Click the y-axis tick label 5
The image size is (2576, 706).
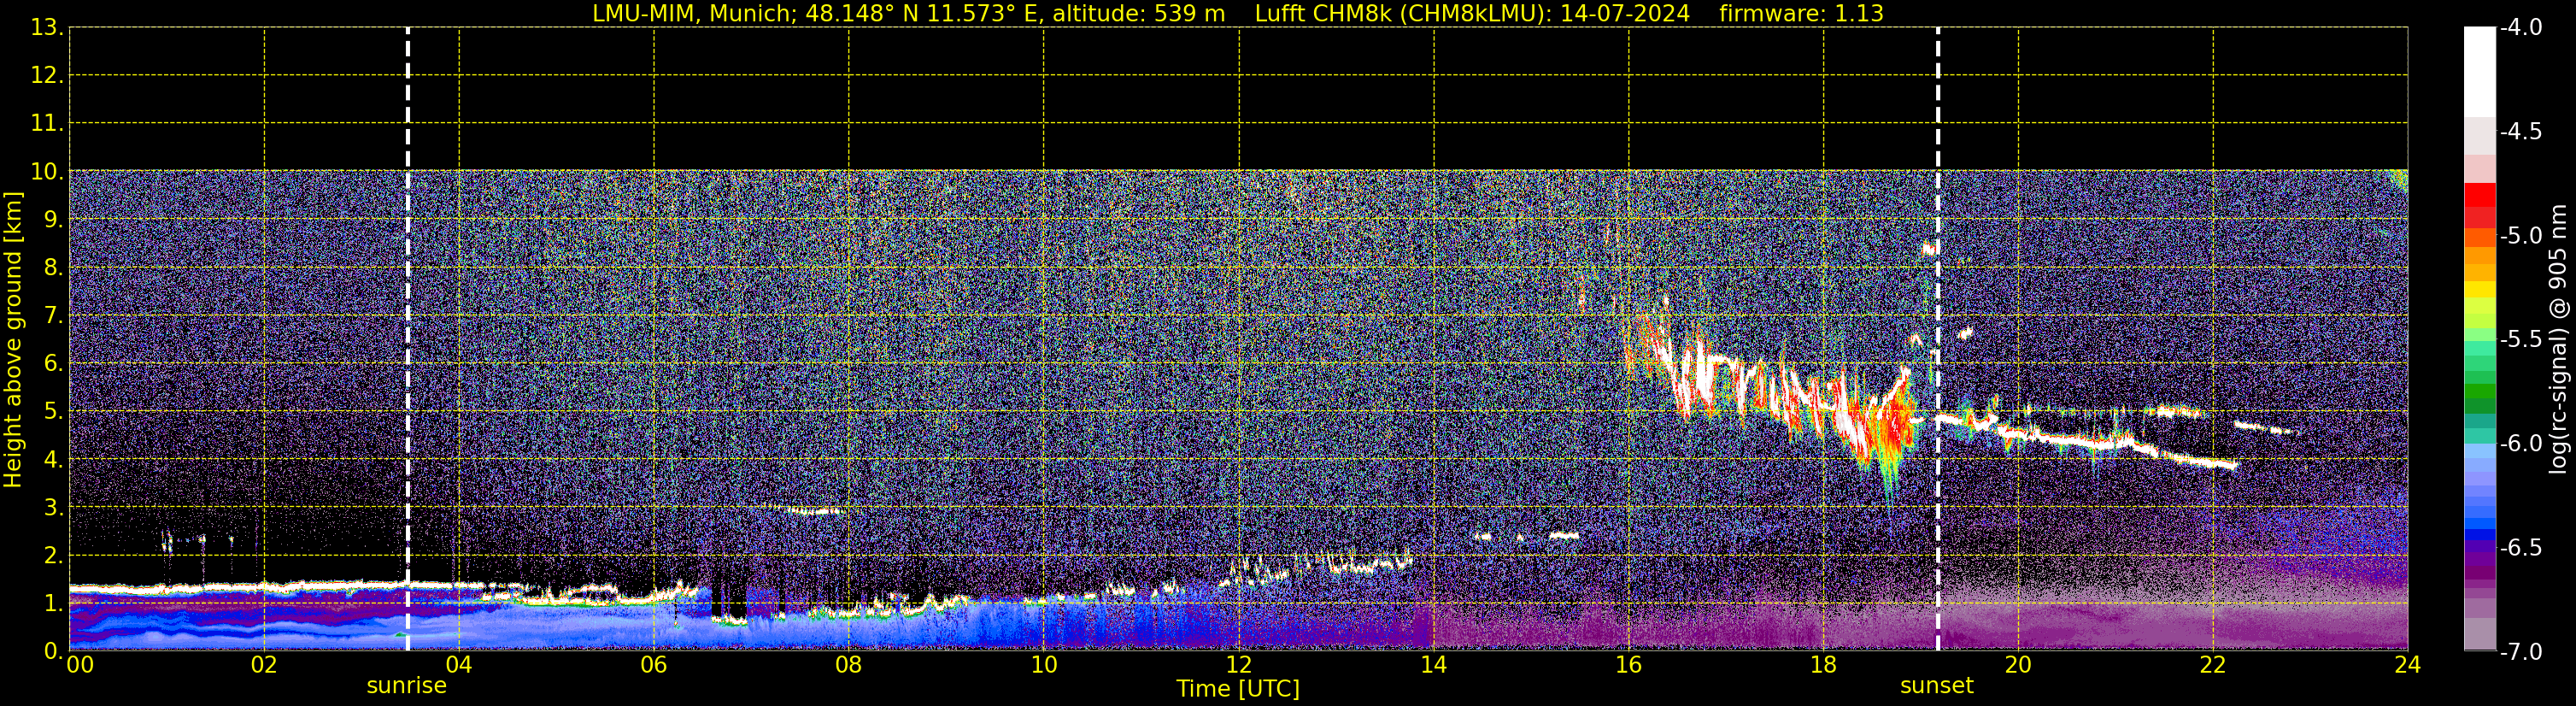pos(53,412)
